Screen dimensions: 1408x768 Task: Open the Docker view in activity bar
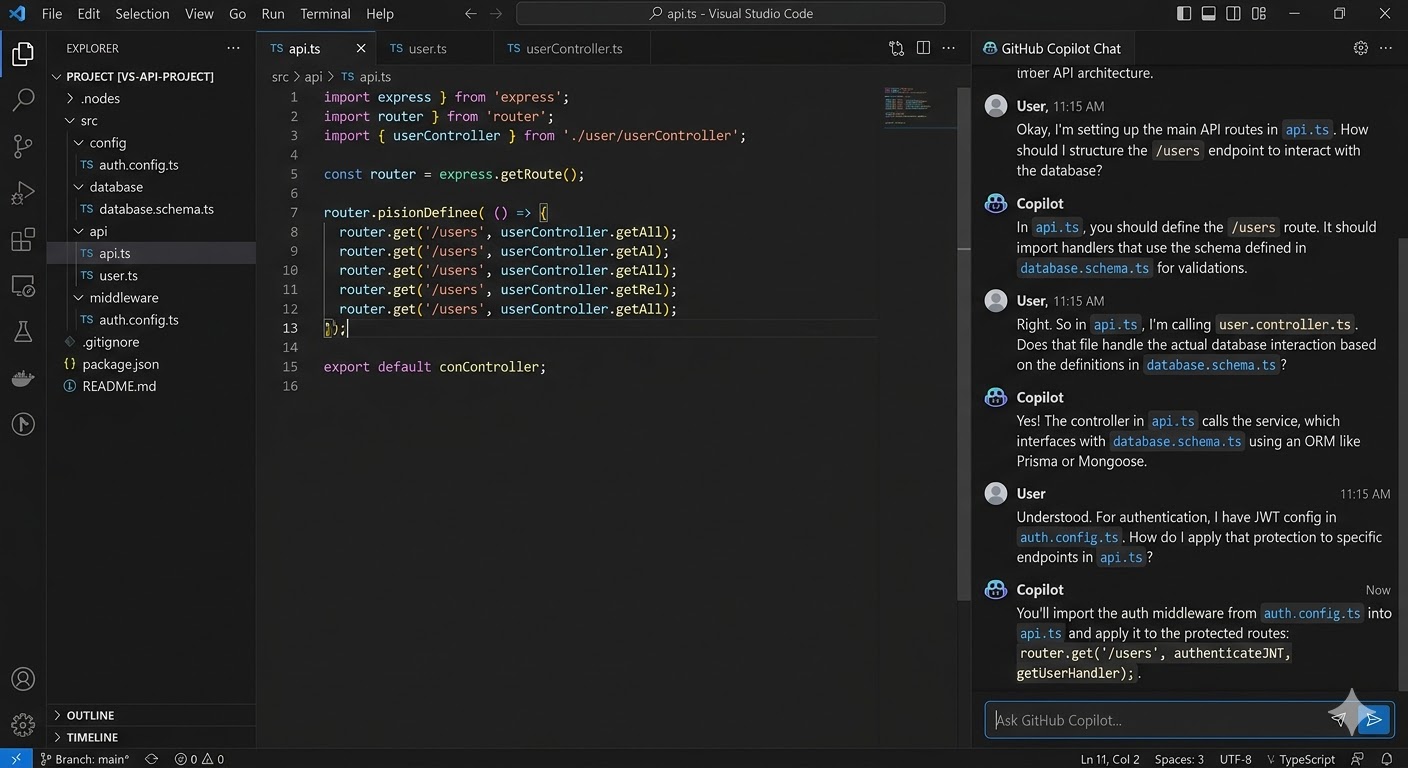point(23,379)
